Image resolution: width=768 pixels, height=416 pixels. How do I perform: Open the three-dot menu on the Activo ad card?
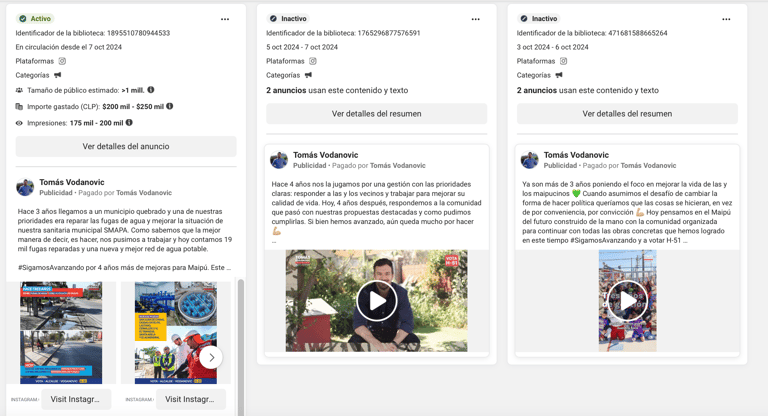click(225, 19)
